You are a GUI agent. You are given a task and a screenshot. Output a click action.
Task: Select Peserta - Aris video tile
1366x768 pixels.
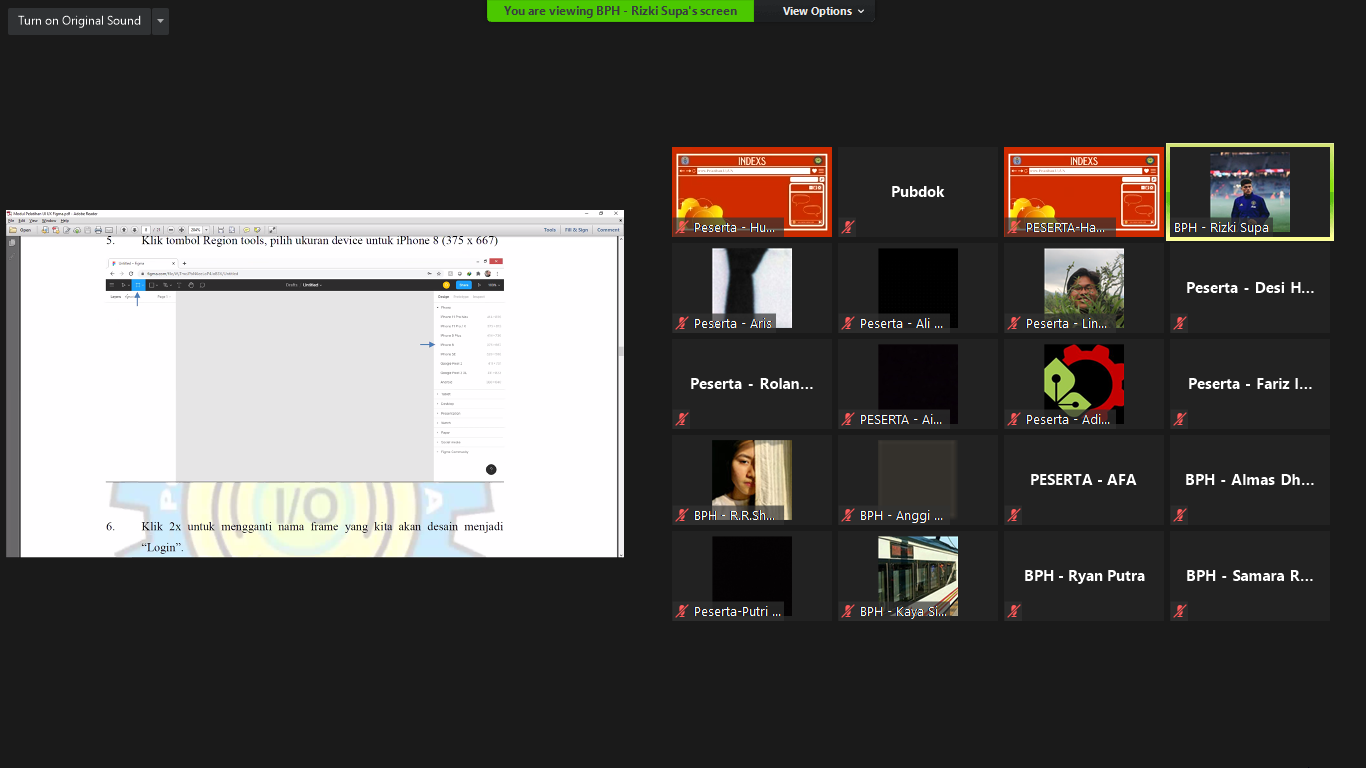752,288
